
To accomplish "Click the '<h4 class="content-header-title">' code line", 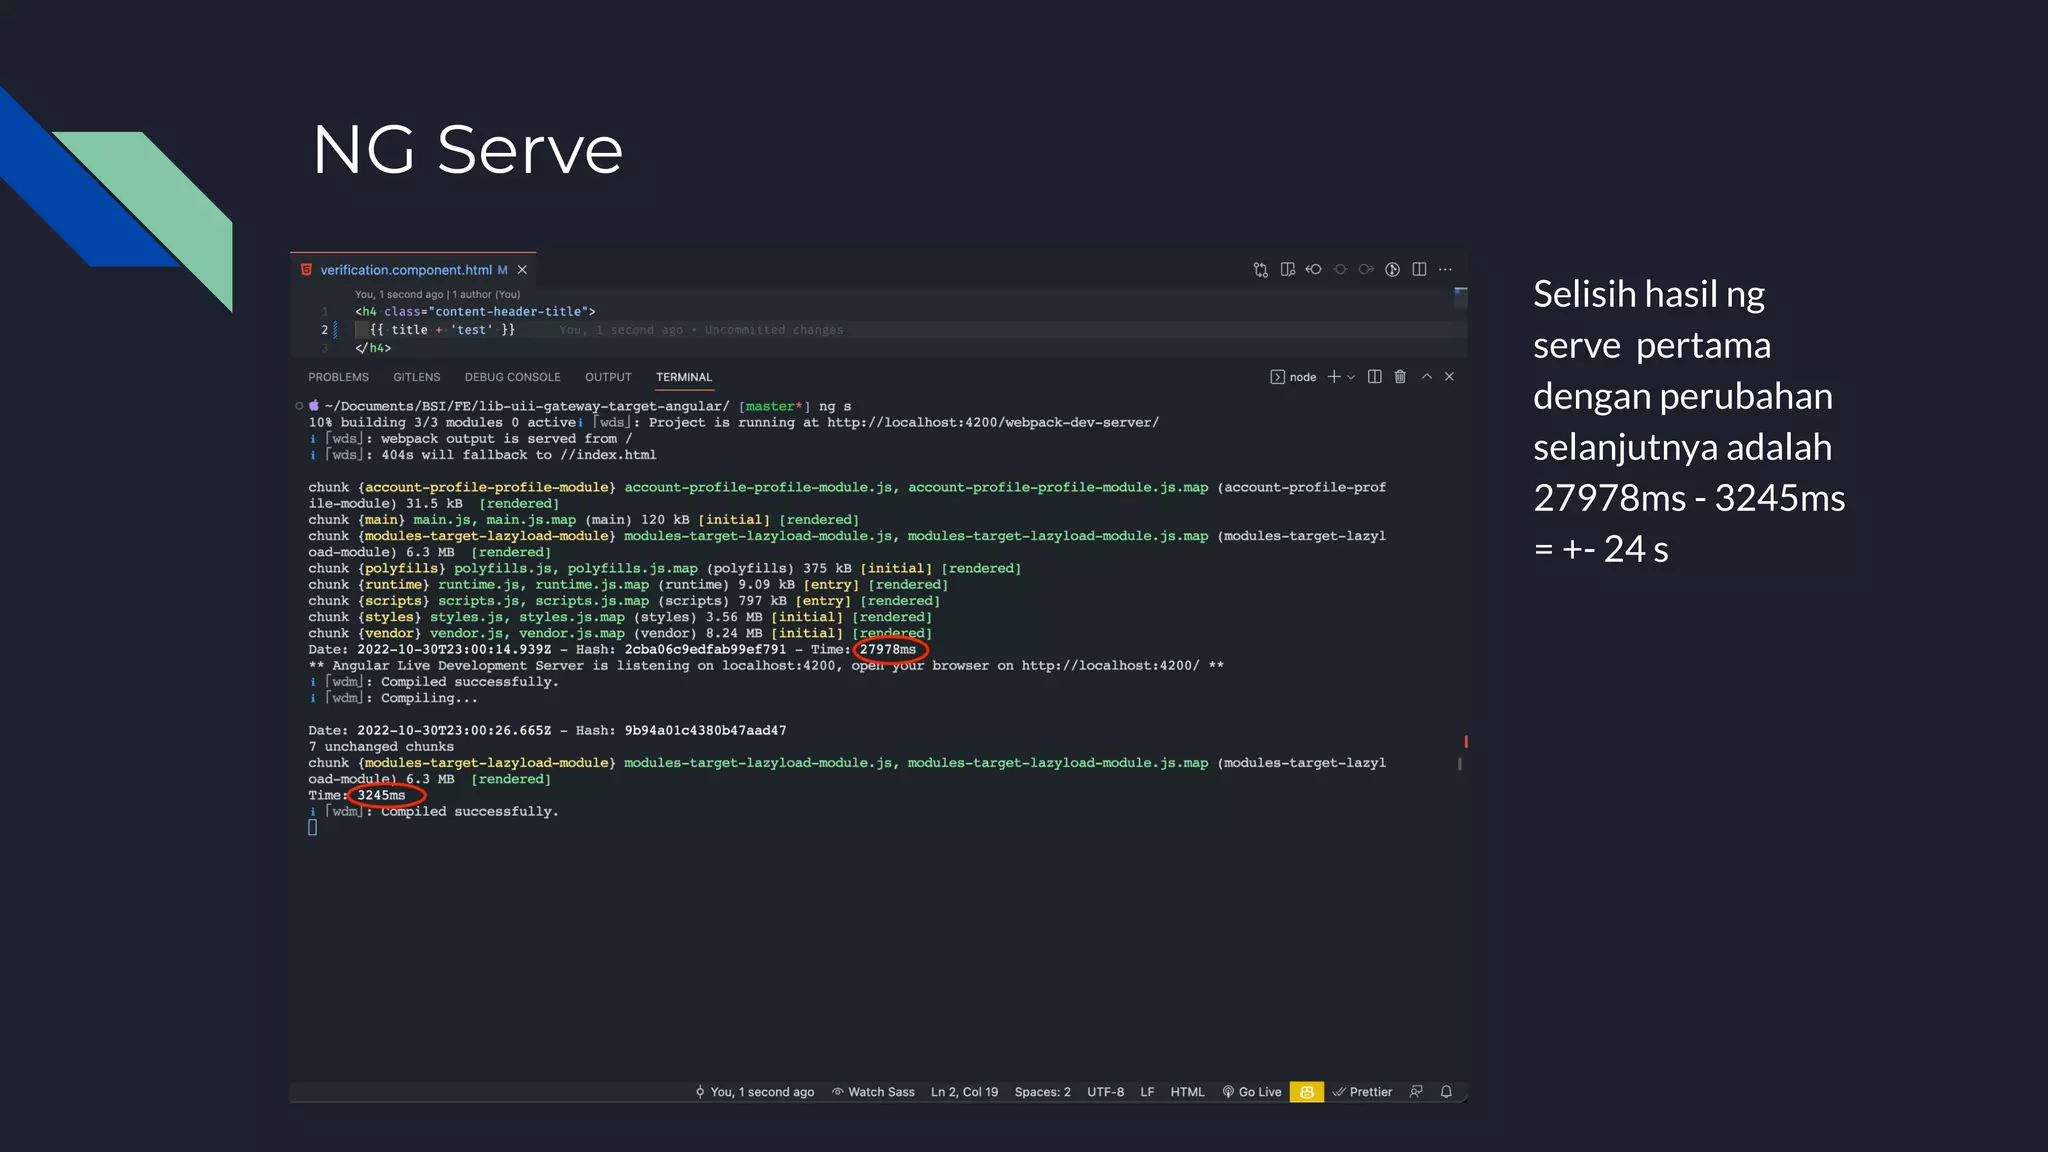I will pos(475,312).
